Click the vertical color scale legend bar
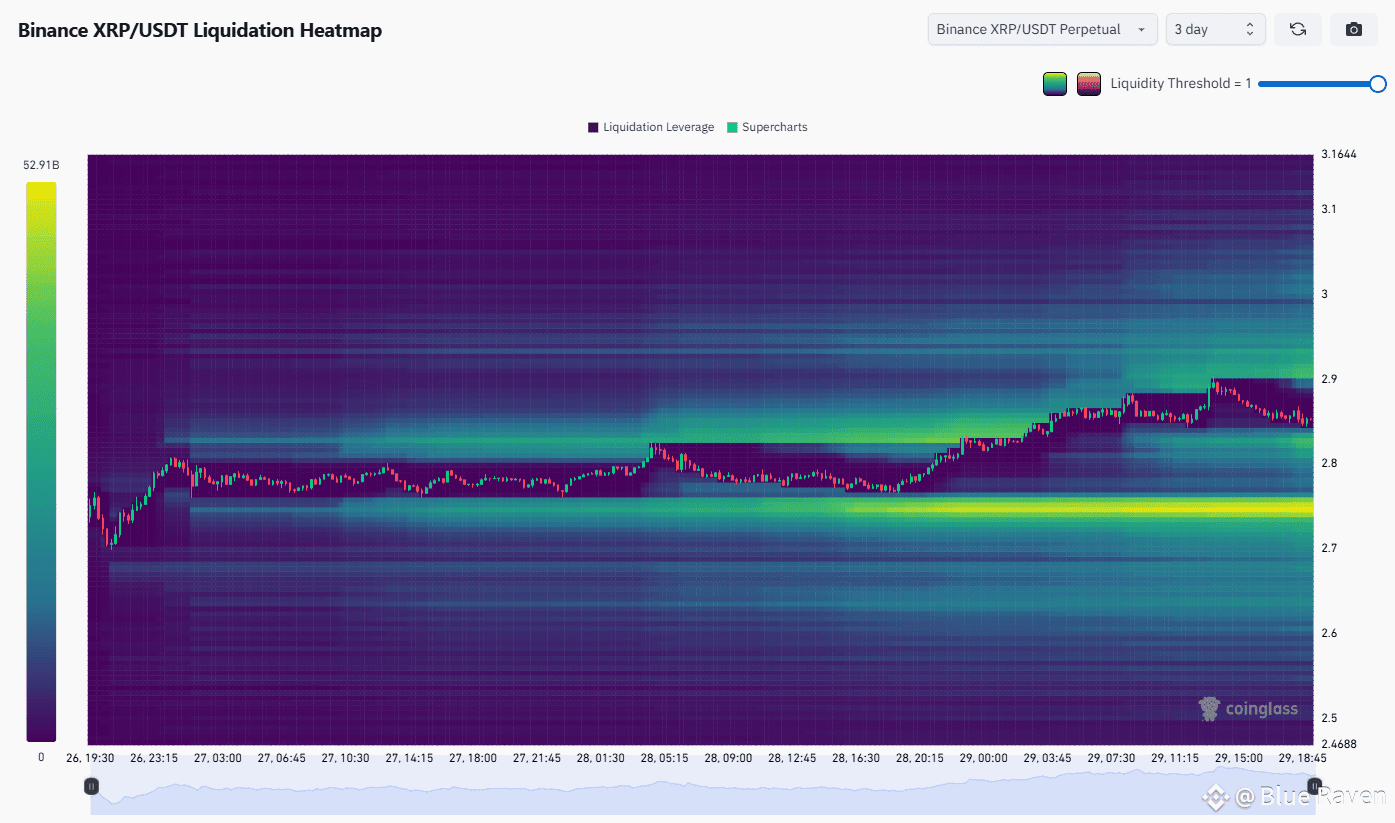The image size is (1395, 823). (41, 461)
